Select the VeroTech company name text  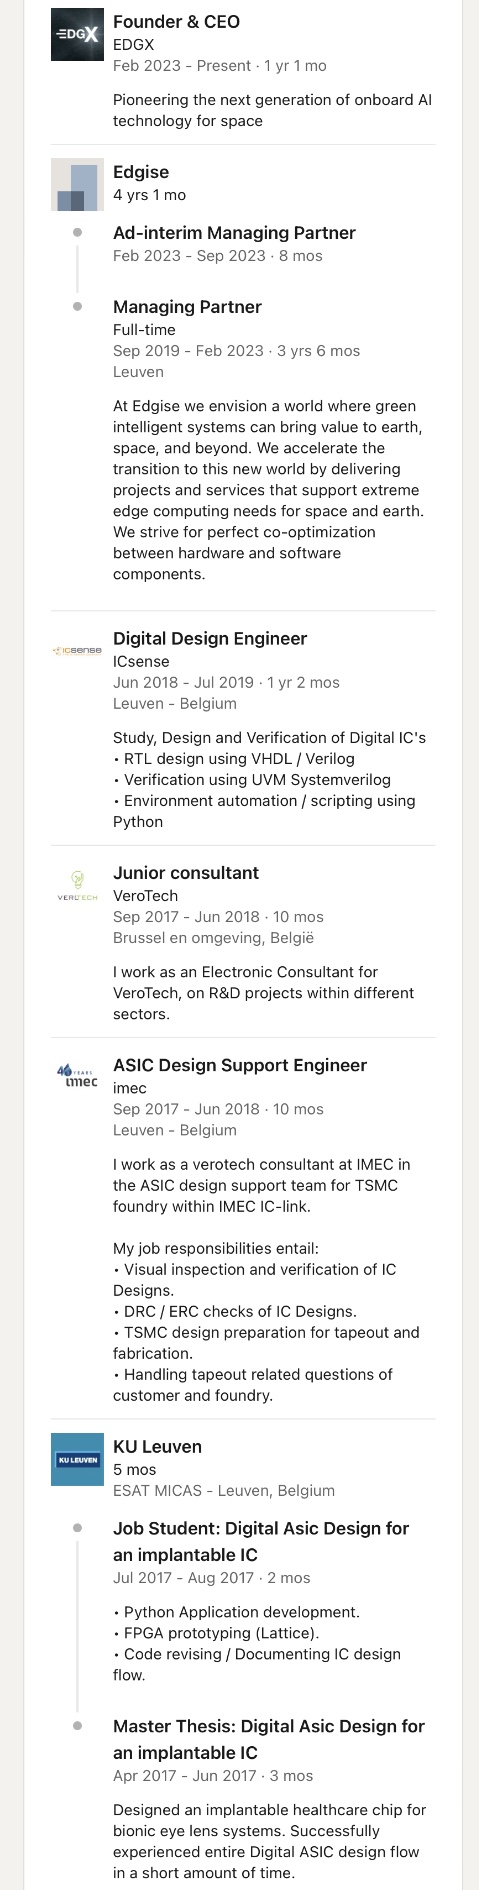(x=145, y=896)
